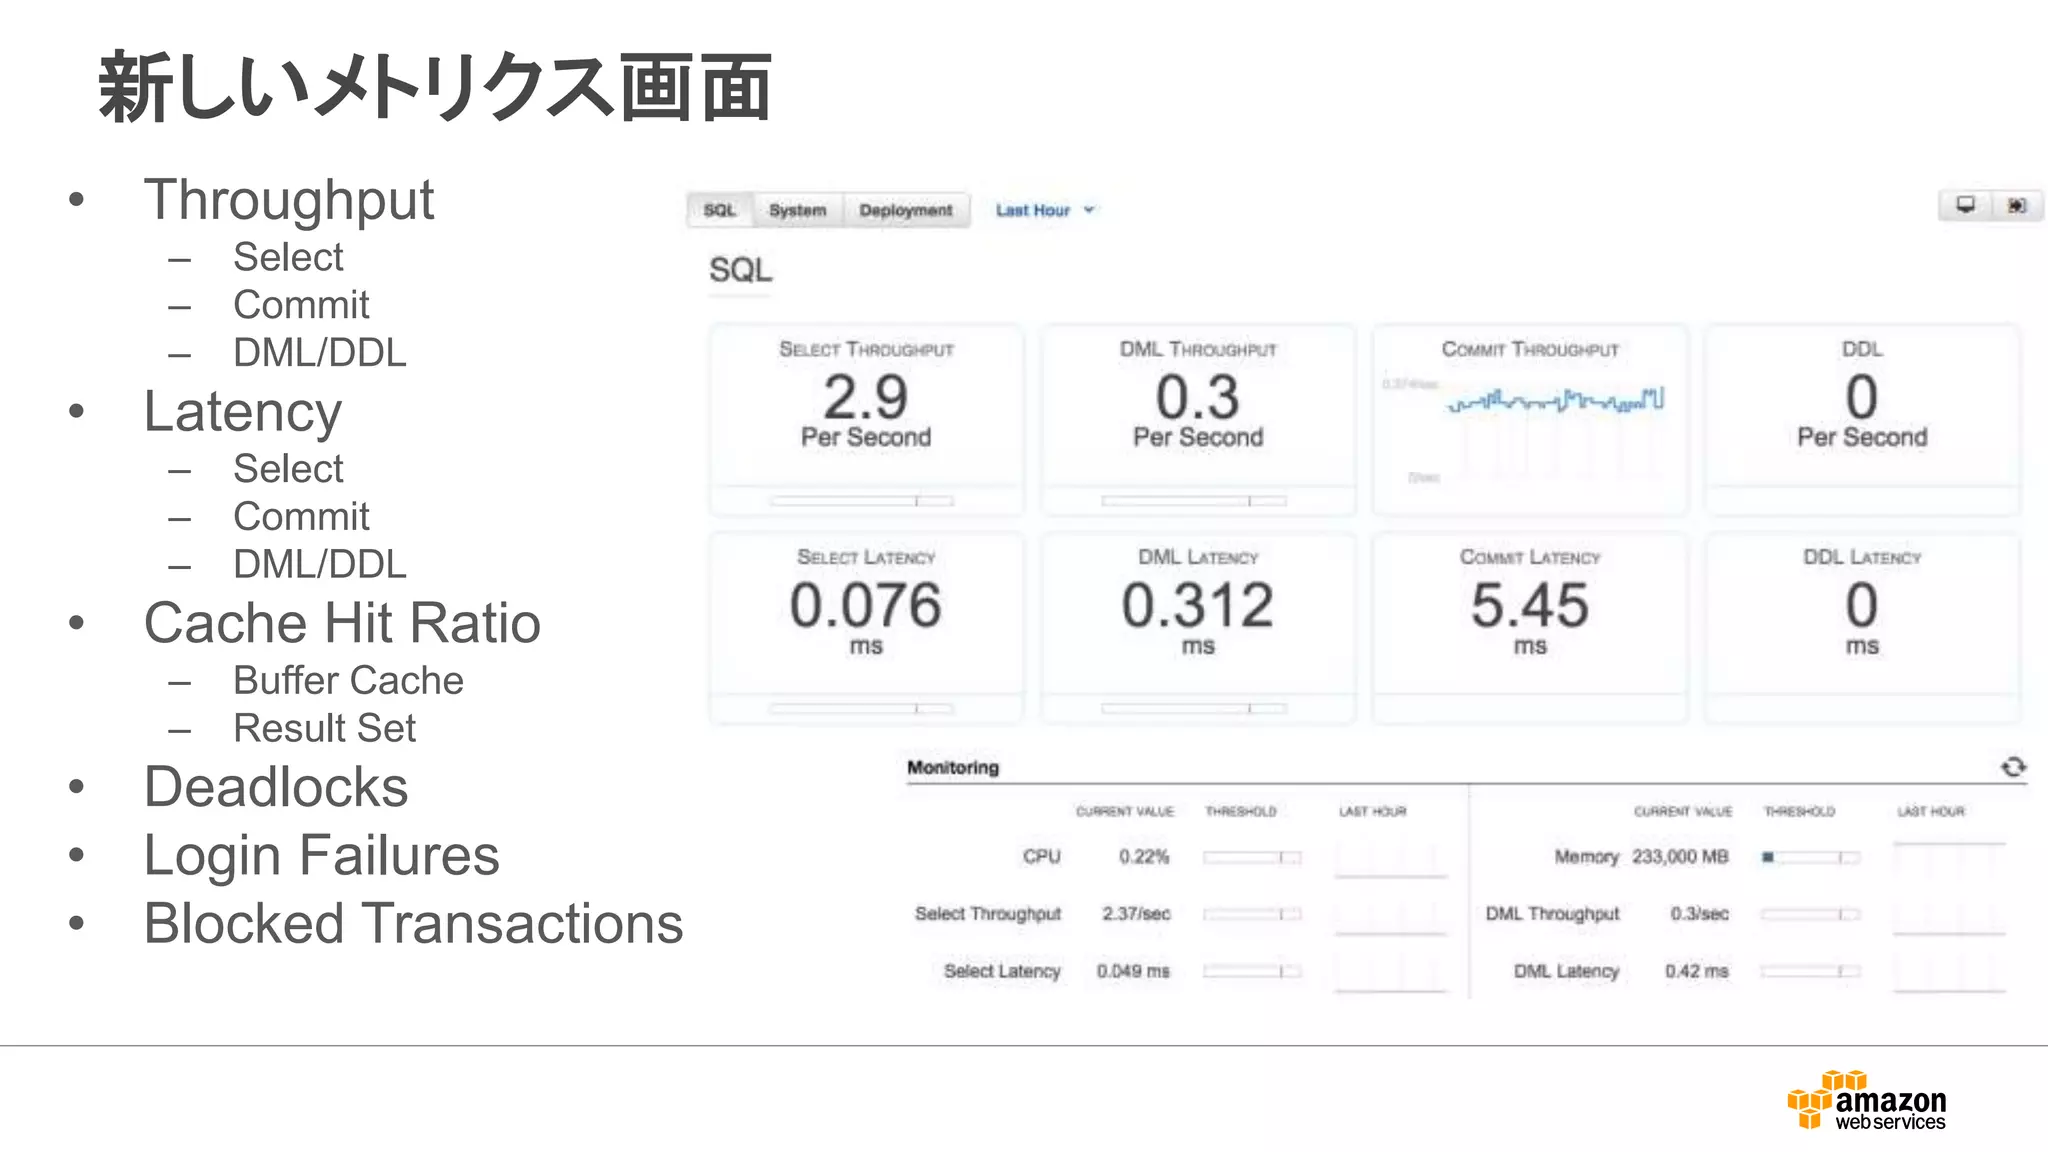
Task: Click the Blocked Transactions bullet text
Action: click(413, 923)
